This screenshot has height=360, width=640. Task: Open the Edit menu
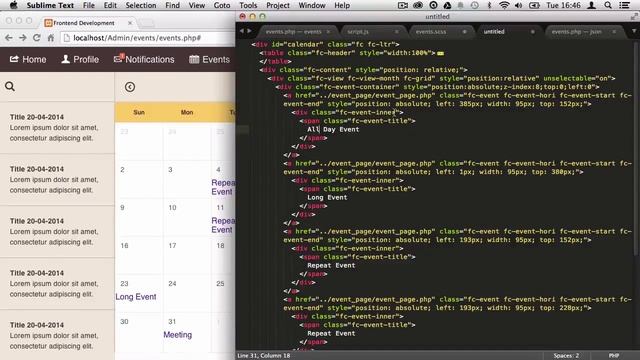point(110,5)
